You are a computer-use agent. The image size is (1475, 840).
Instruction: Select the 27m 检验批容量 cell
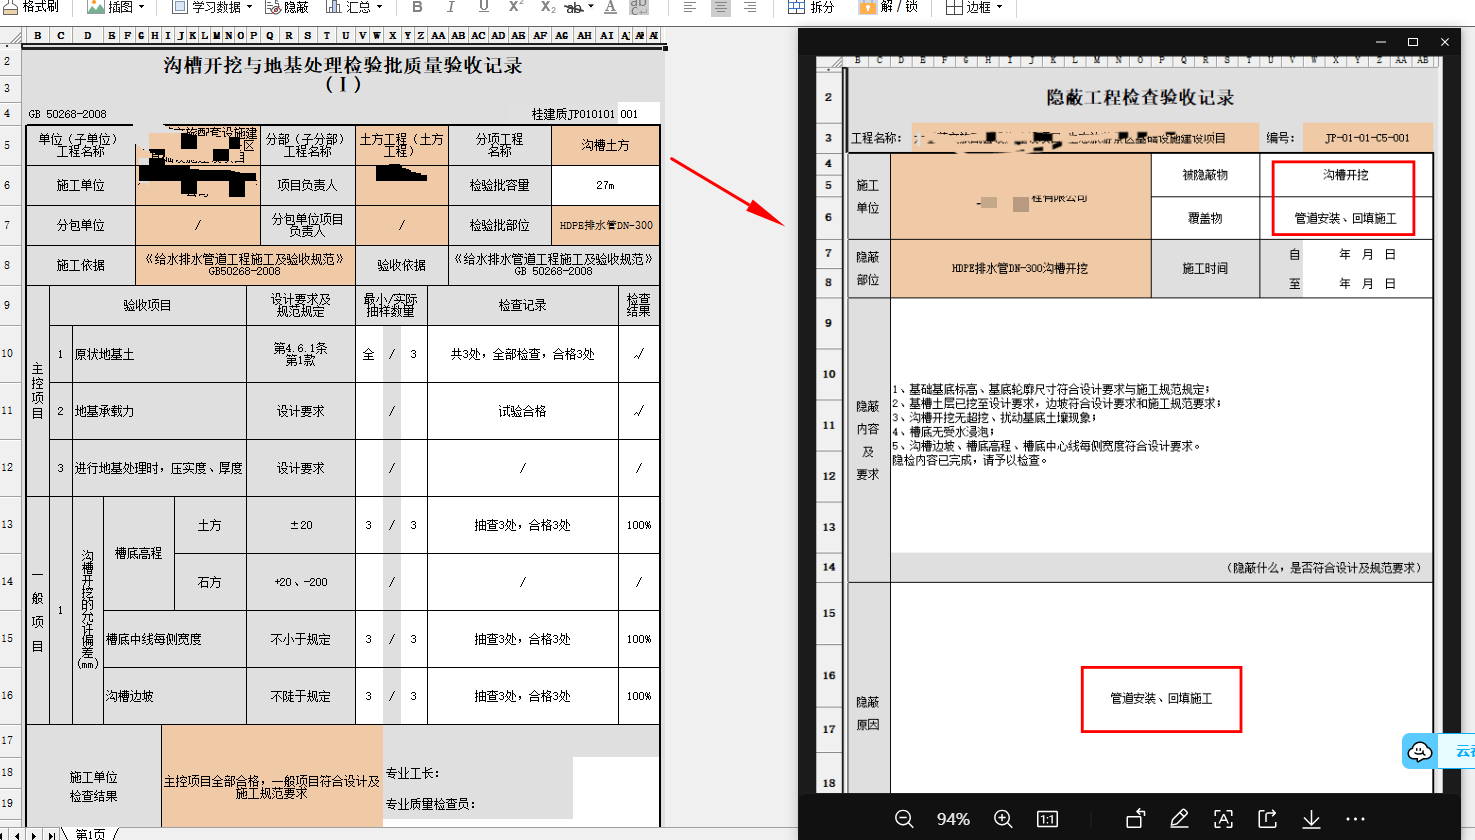(x=605, y=185)
